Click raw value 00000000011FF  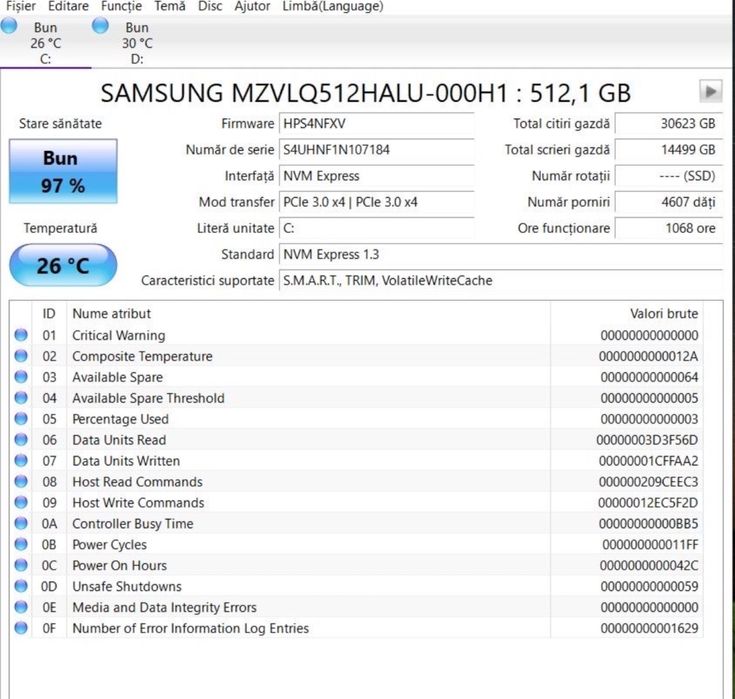650,545
